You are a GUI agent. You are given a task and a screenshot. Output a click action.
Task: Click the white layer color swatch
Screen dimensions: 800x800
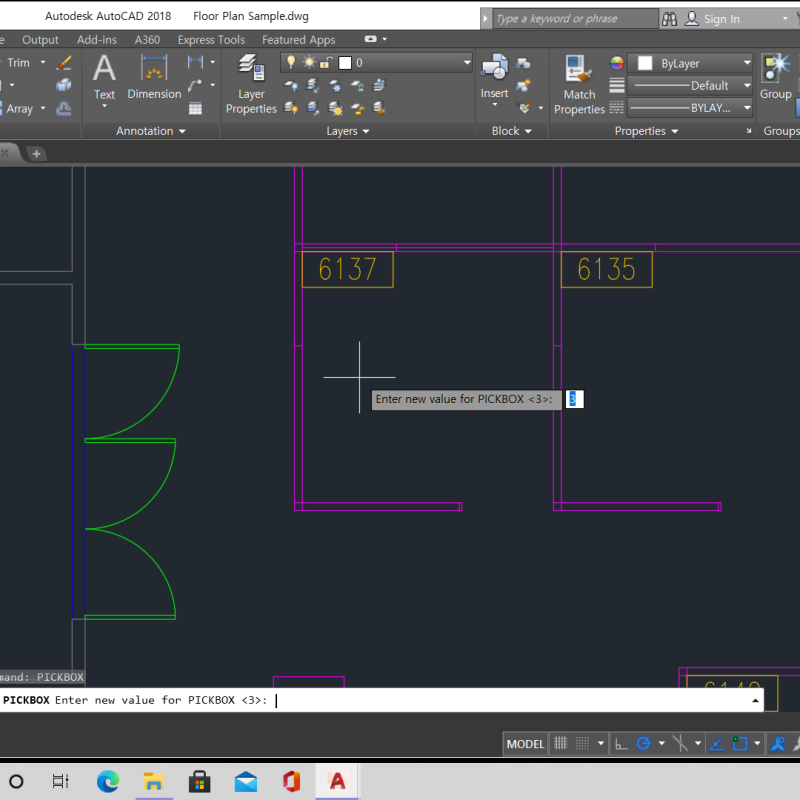pyautogui.click(x=345, y=63)
